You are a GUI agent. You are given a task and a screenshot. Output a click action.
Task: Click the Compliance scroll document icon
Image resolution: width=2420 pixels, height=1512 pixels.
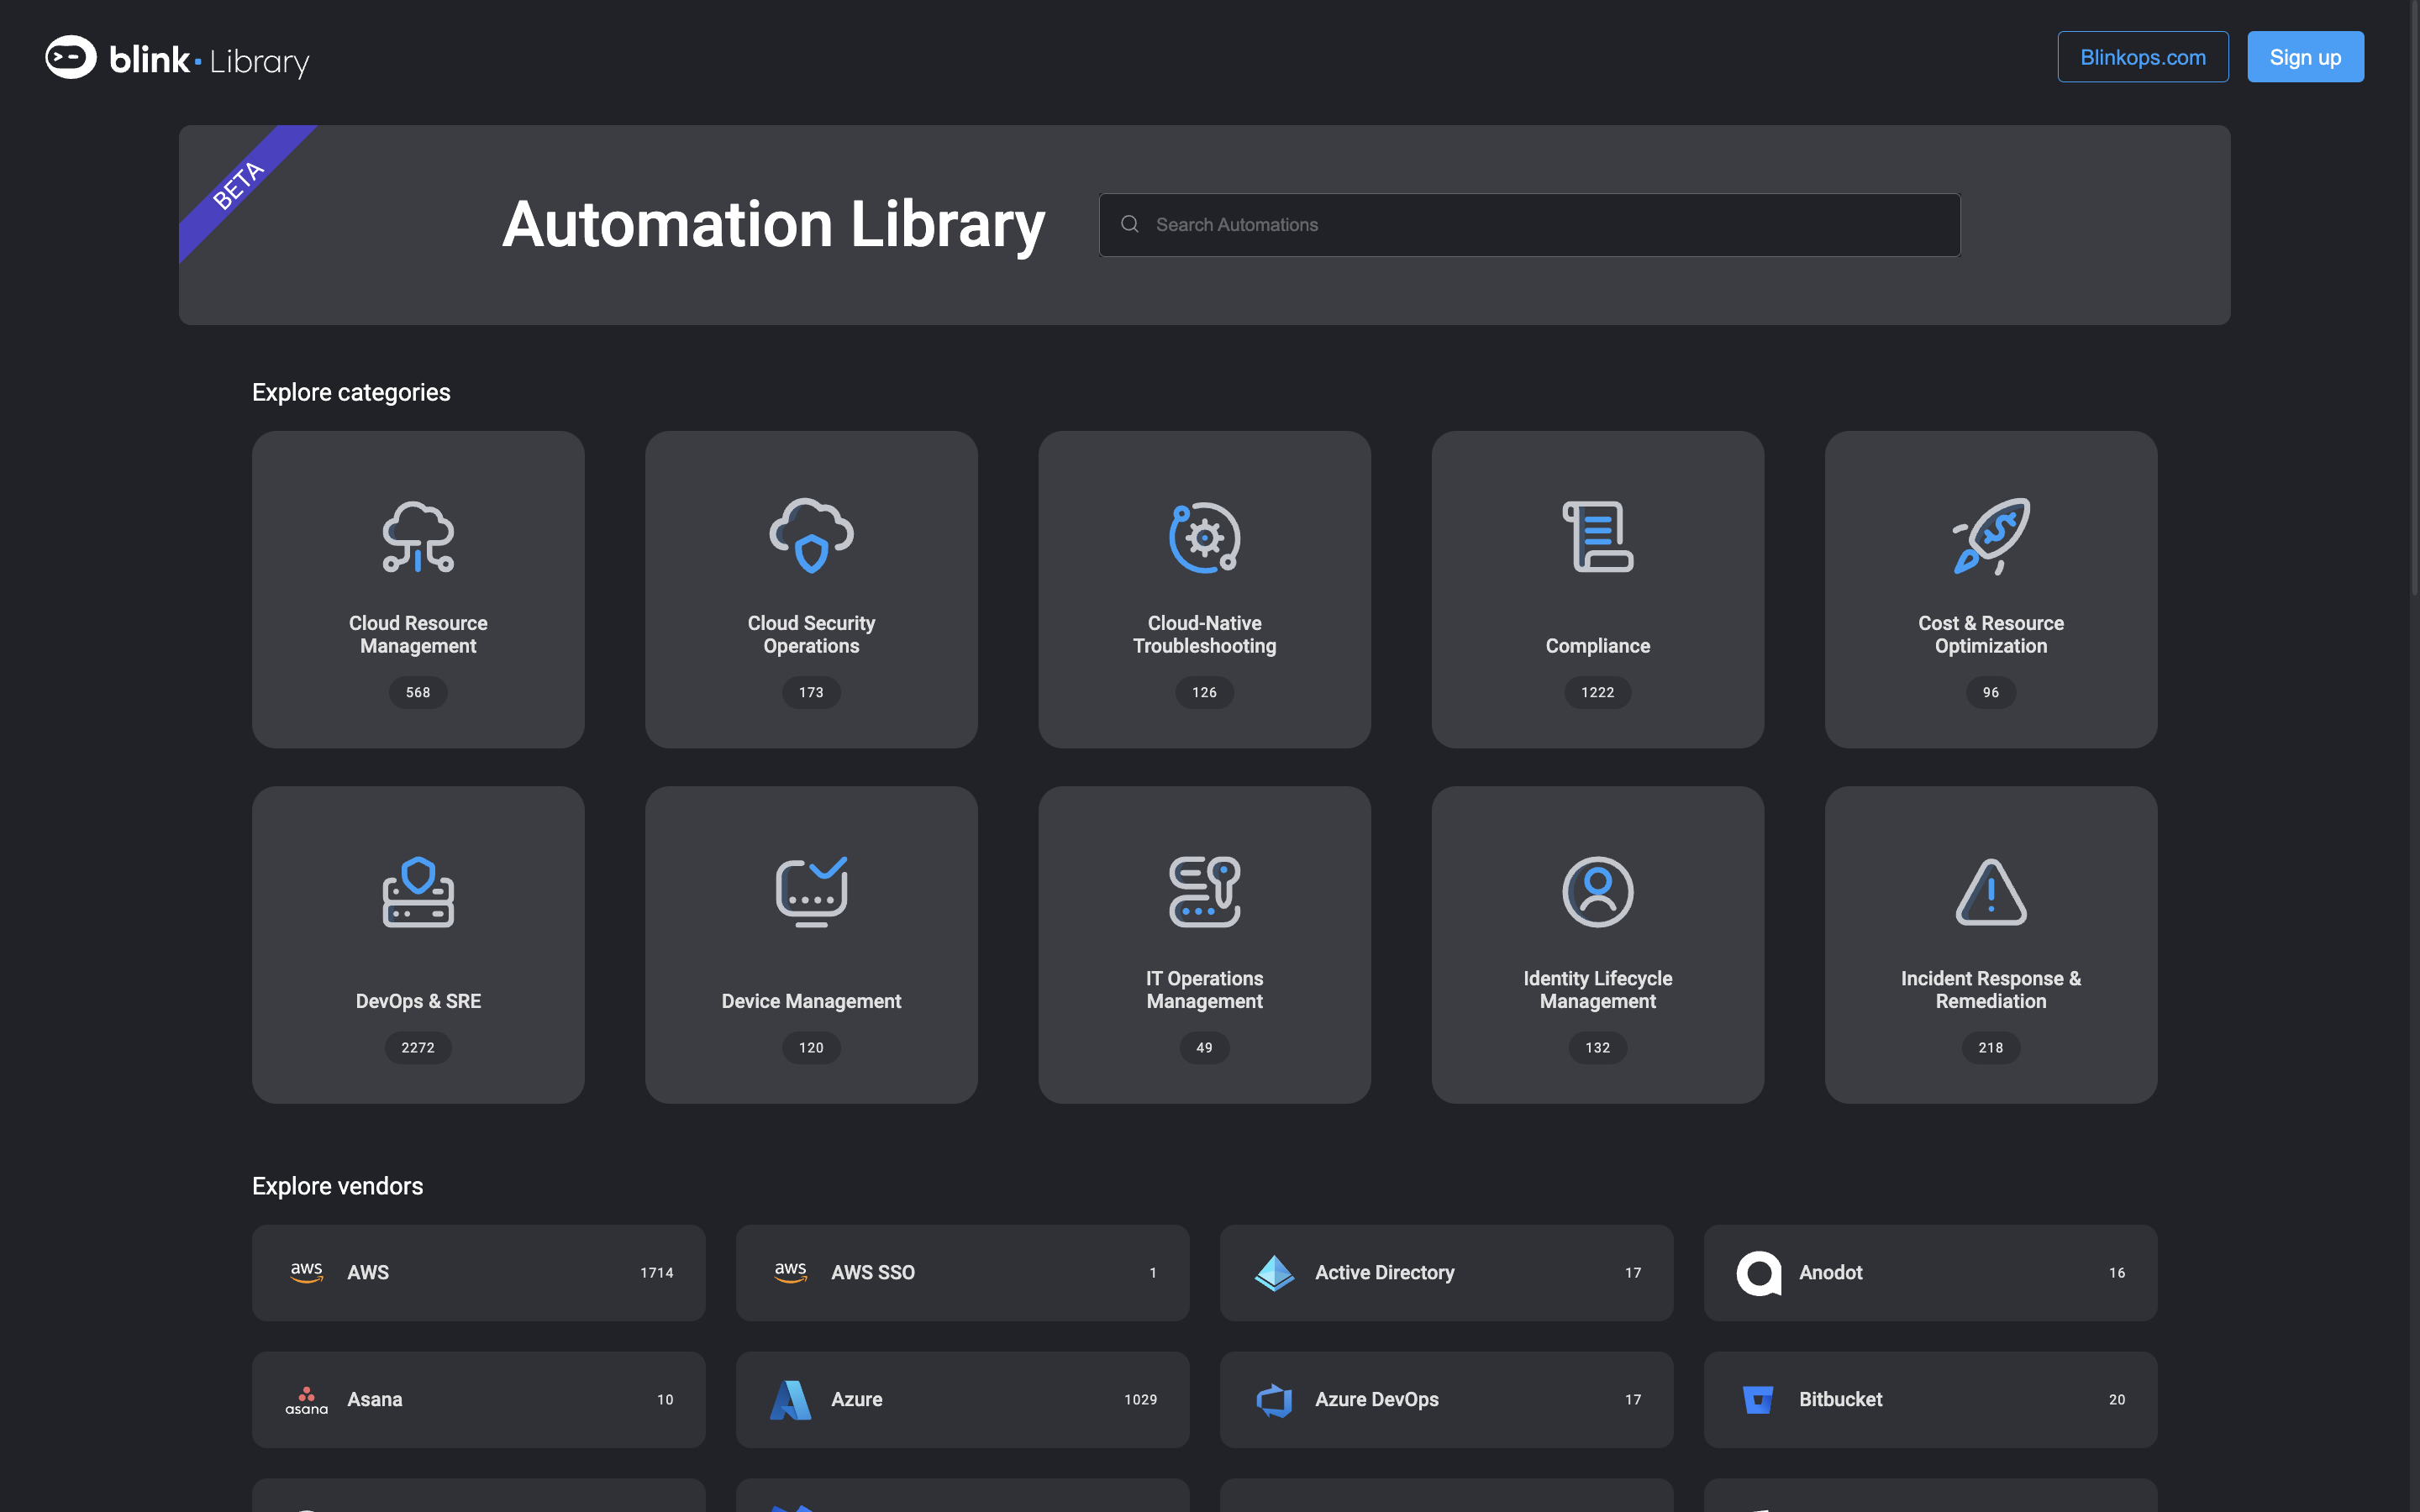point(1596,538)
